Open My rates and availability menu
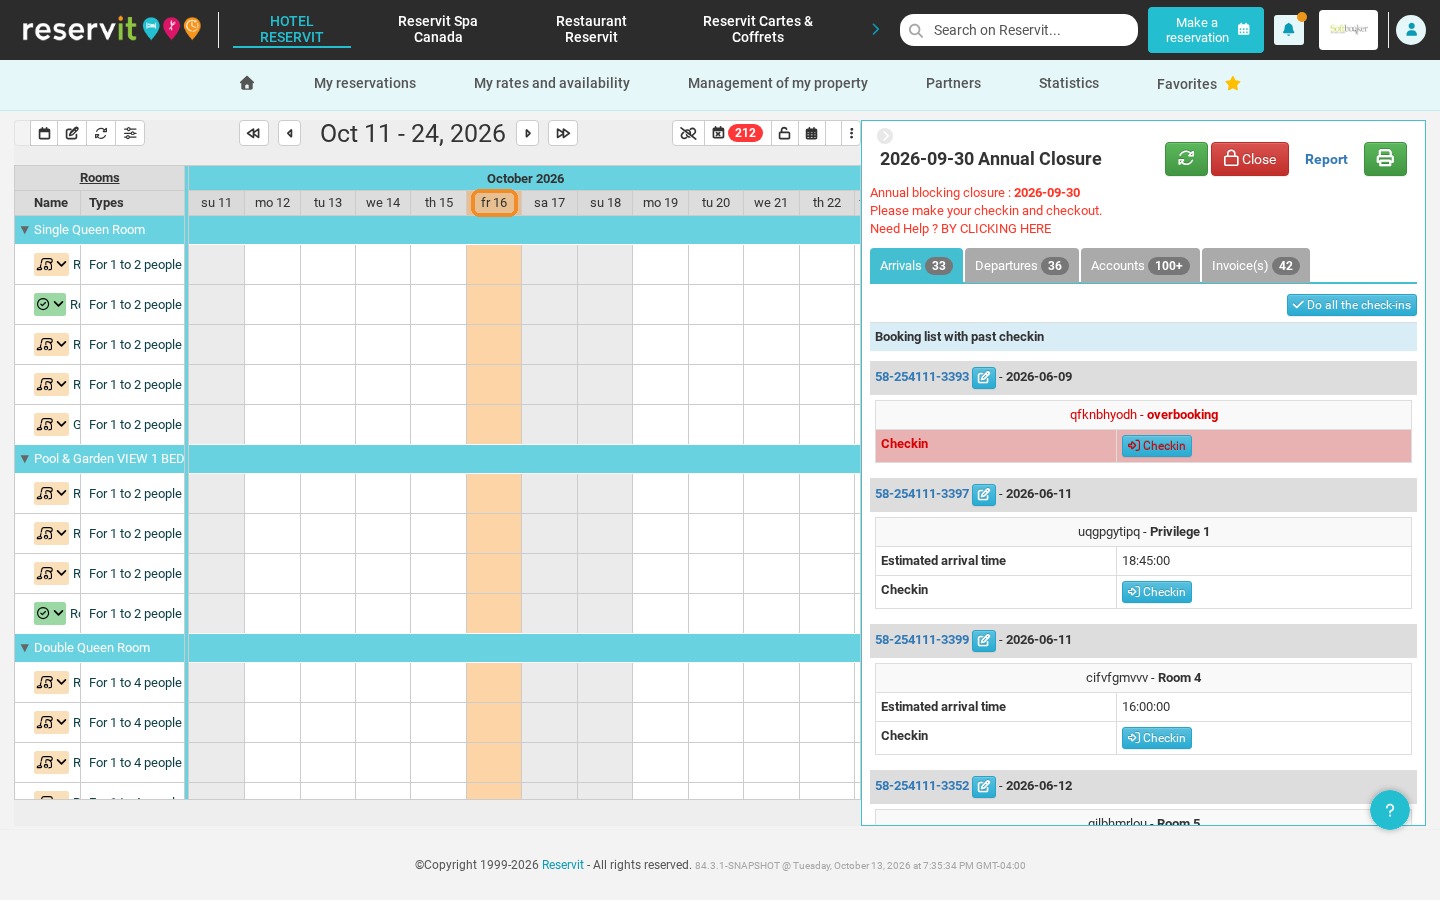The image size is (1440, 900). pyautogui.click(x=552, y=84)
